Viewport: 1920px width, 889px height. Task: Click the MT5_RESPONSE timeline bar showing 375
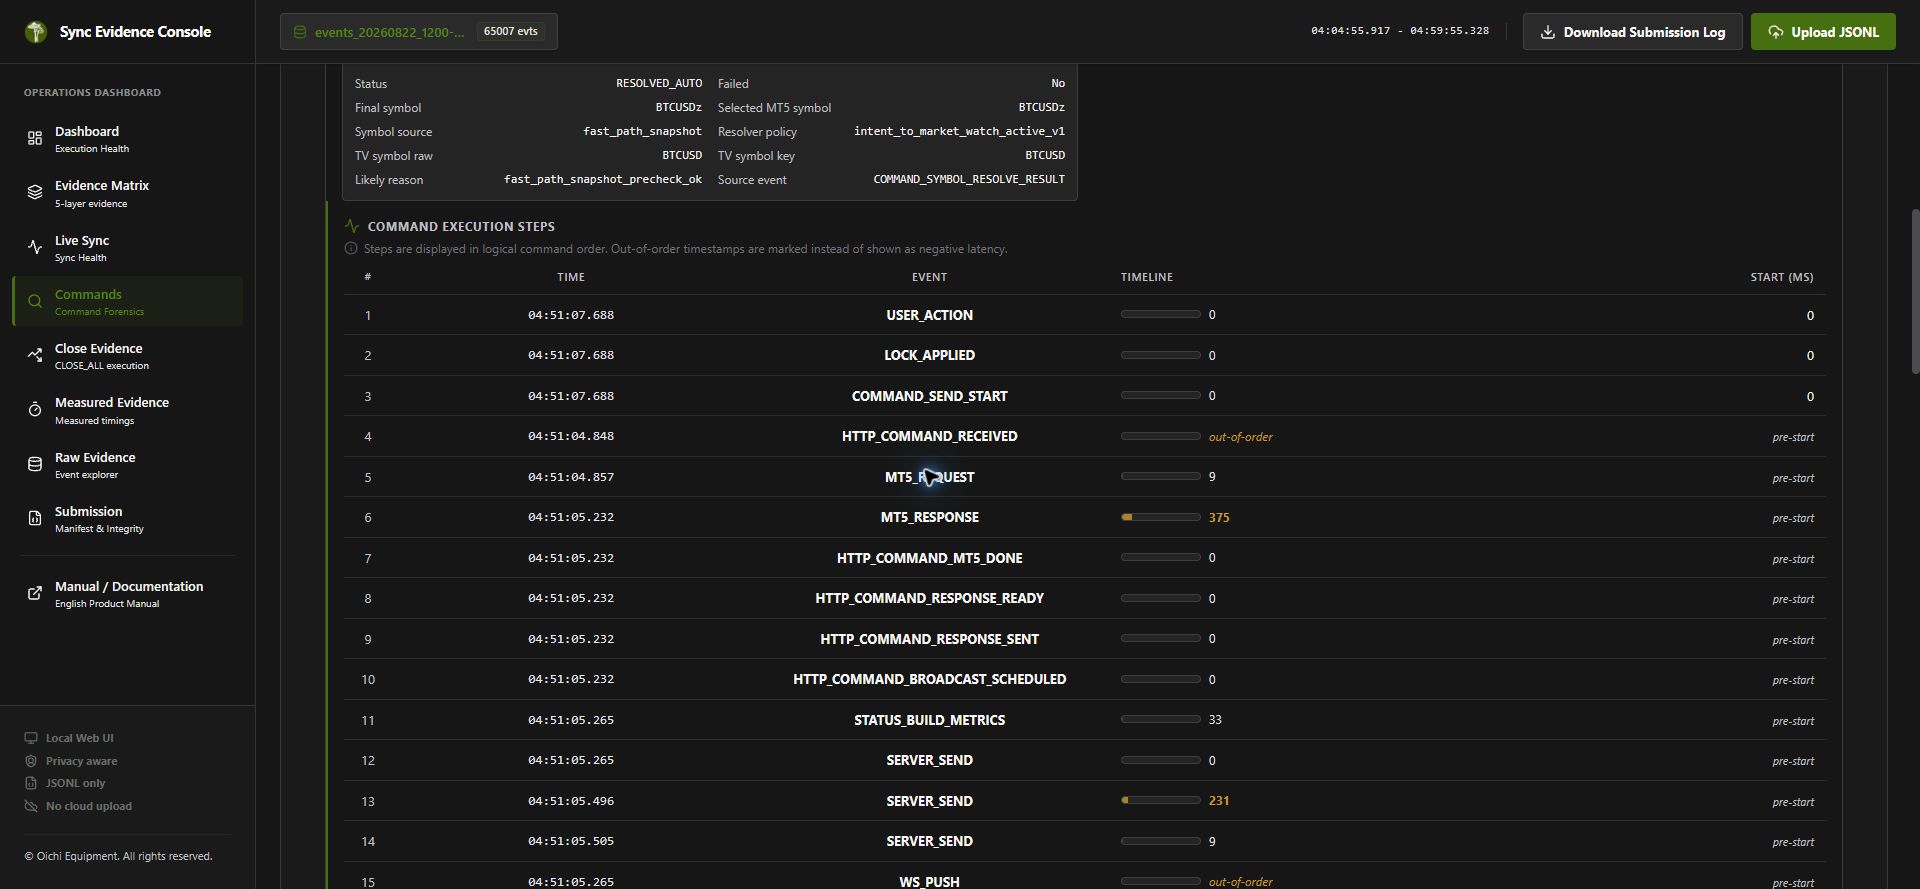click(1160, 517)
